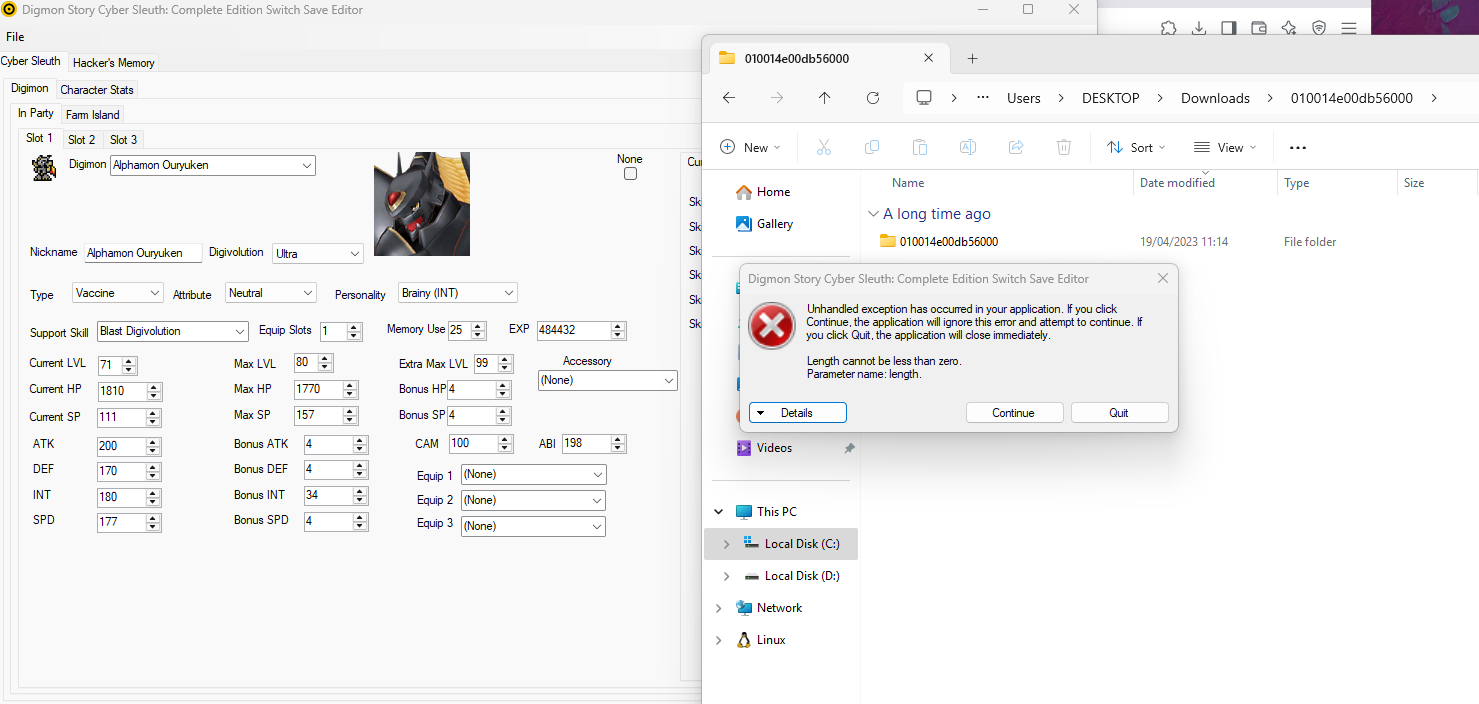The height and width of the screenshot is (704, 1479).
Task: Click the red error icon in dialog
Action: (x=772, y=326)
